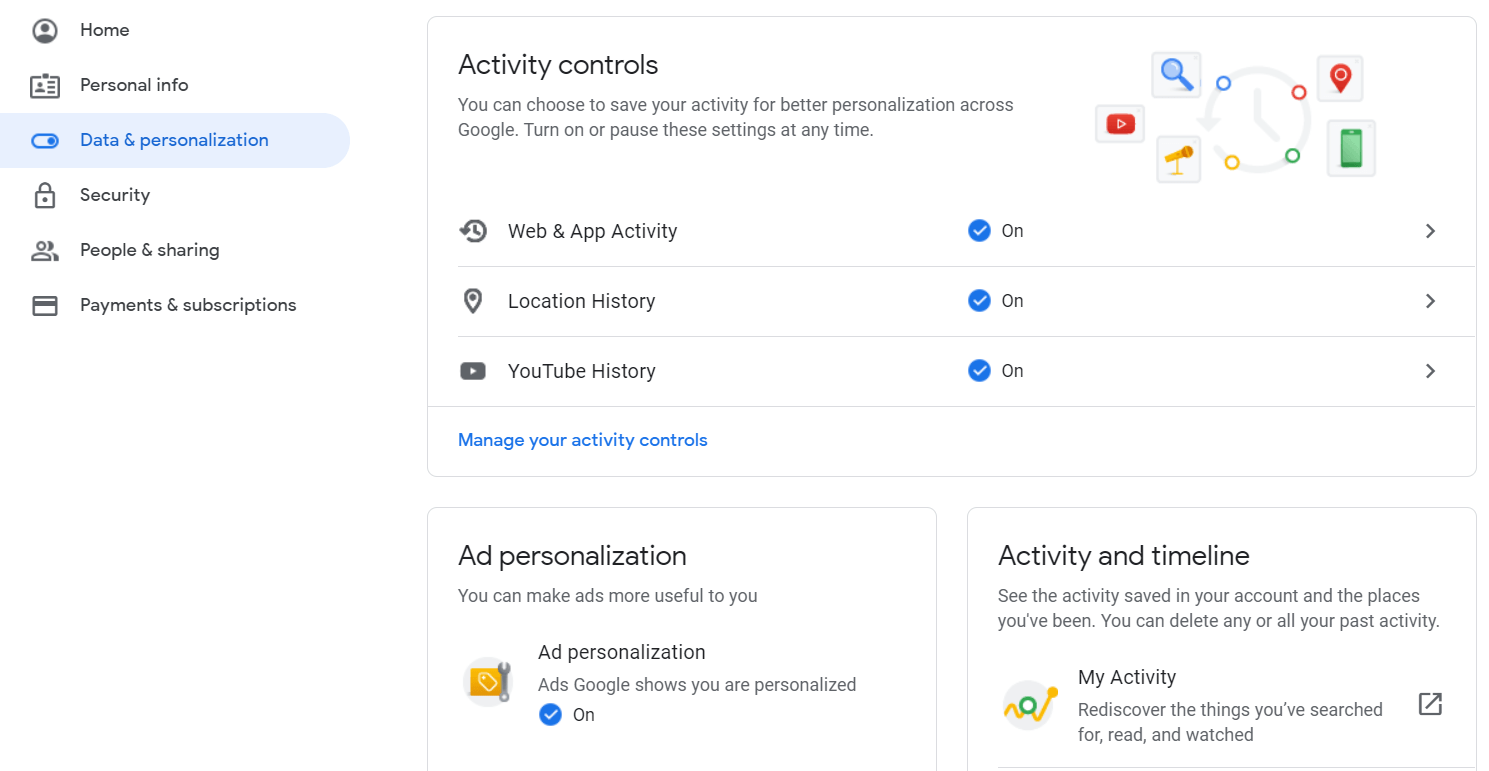Go to the Security section
The image size is (1489, 771).
pyautogui.click(x=115, y=195)
